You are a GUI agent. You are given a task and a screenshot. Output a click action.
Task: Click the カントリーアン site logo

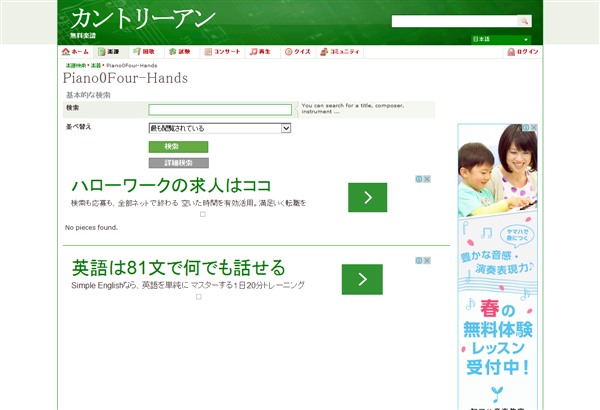[143, 18]
